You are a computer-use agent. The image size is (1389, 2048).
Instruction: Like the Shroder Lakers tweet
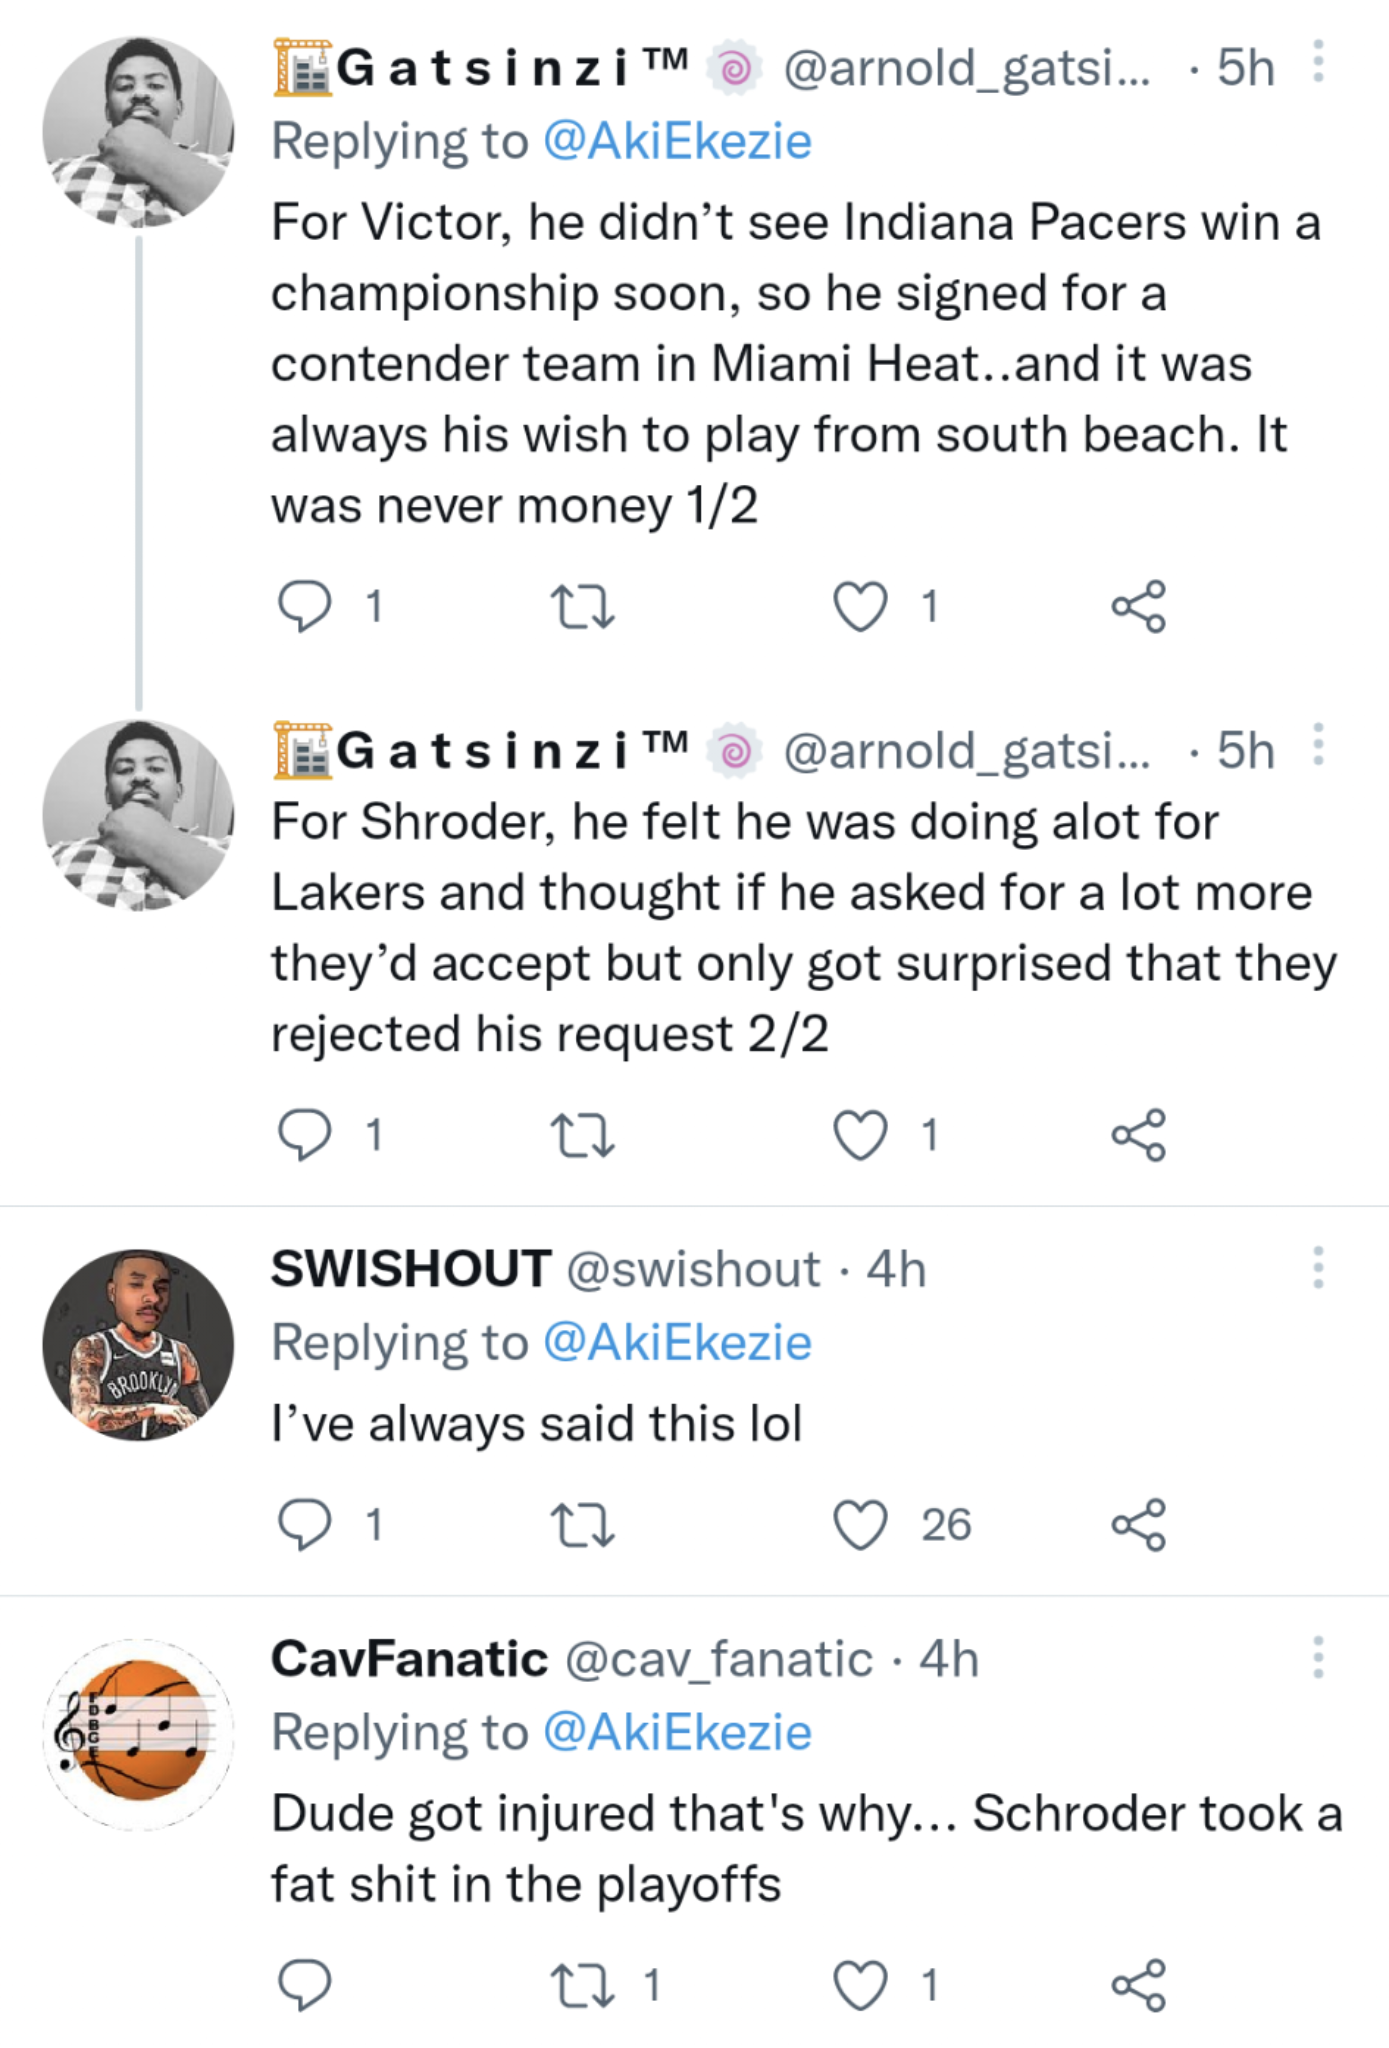(860, 1135)
